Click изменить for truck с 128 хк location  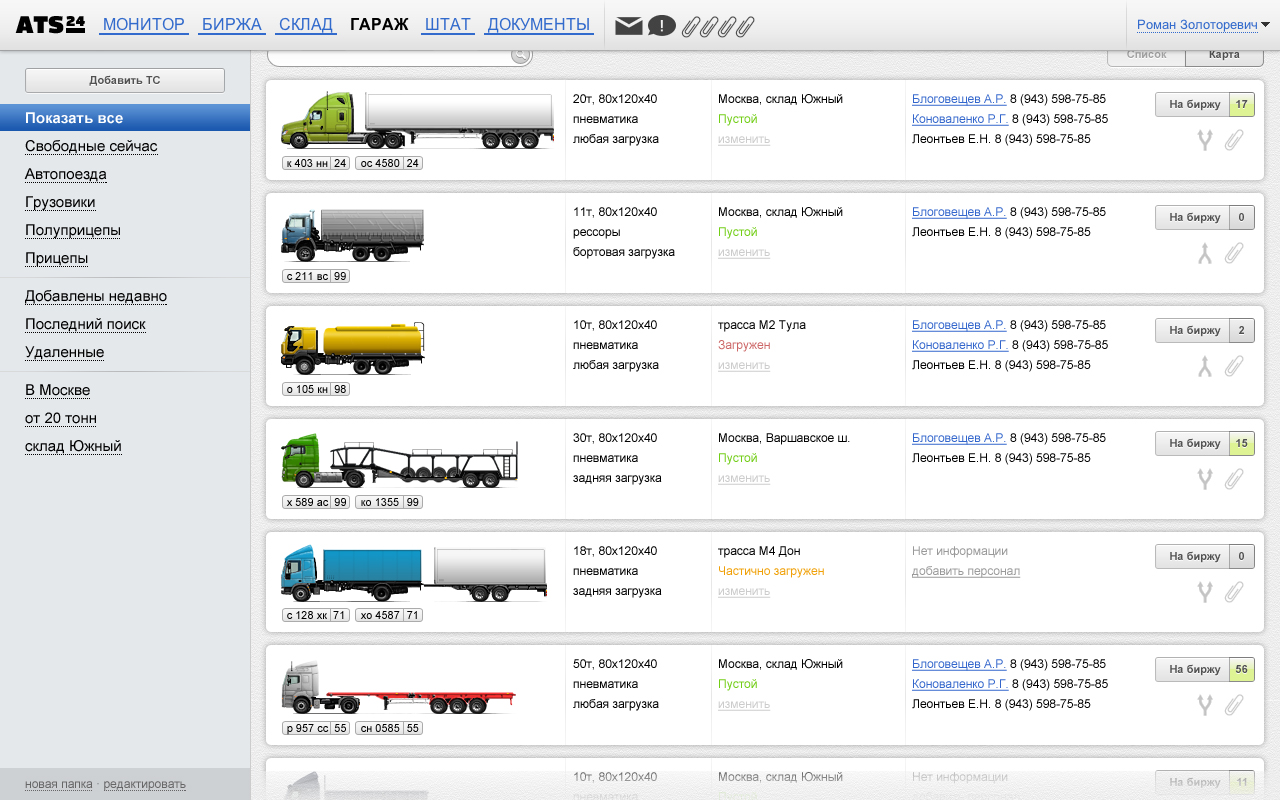(x=744, y=591)
